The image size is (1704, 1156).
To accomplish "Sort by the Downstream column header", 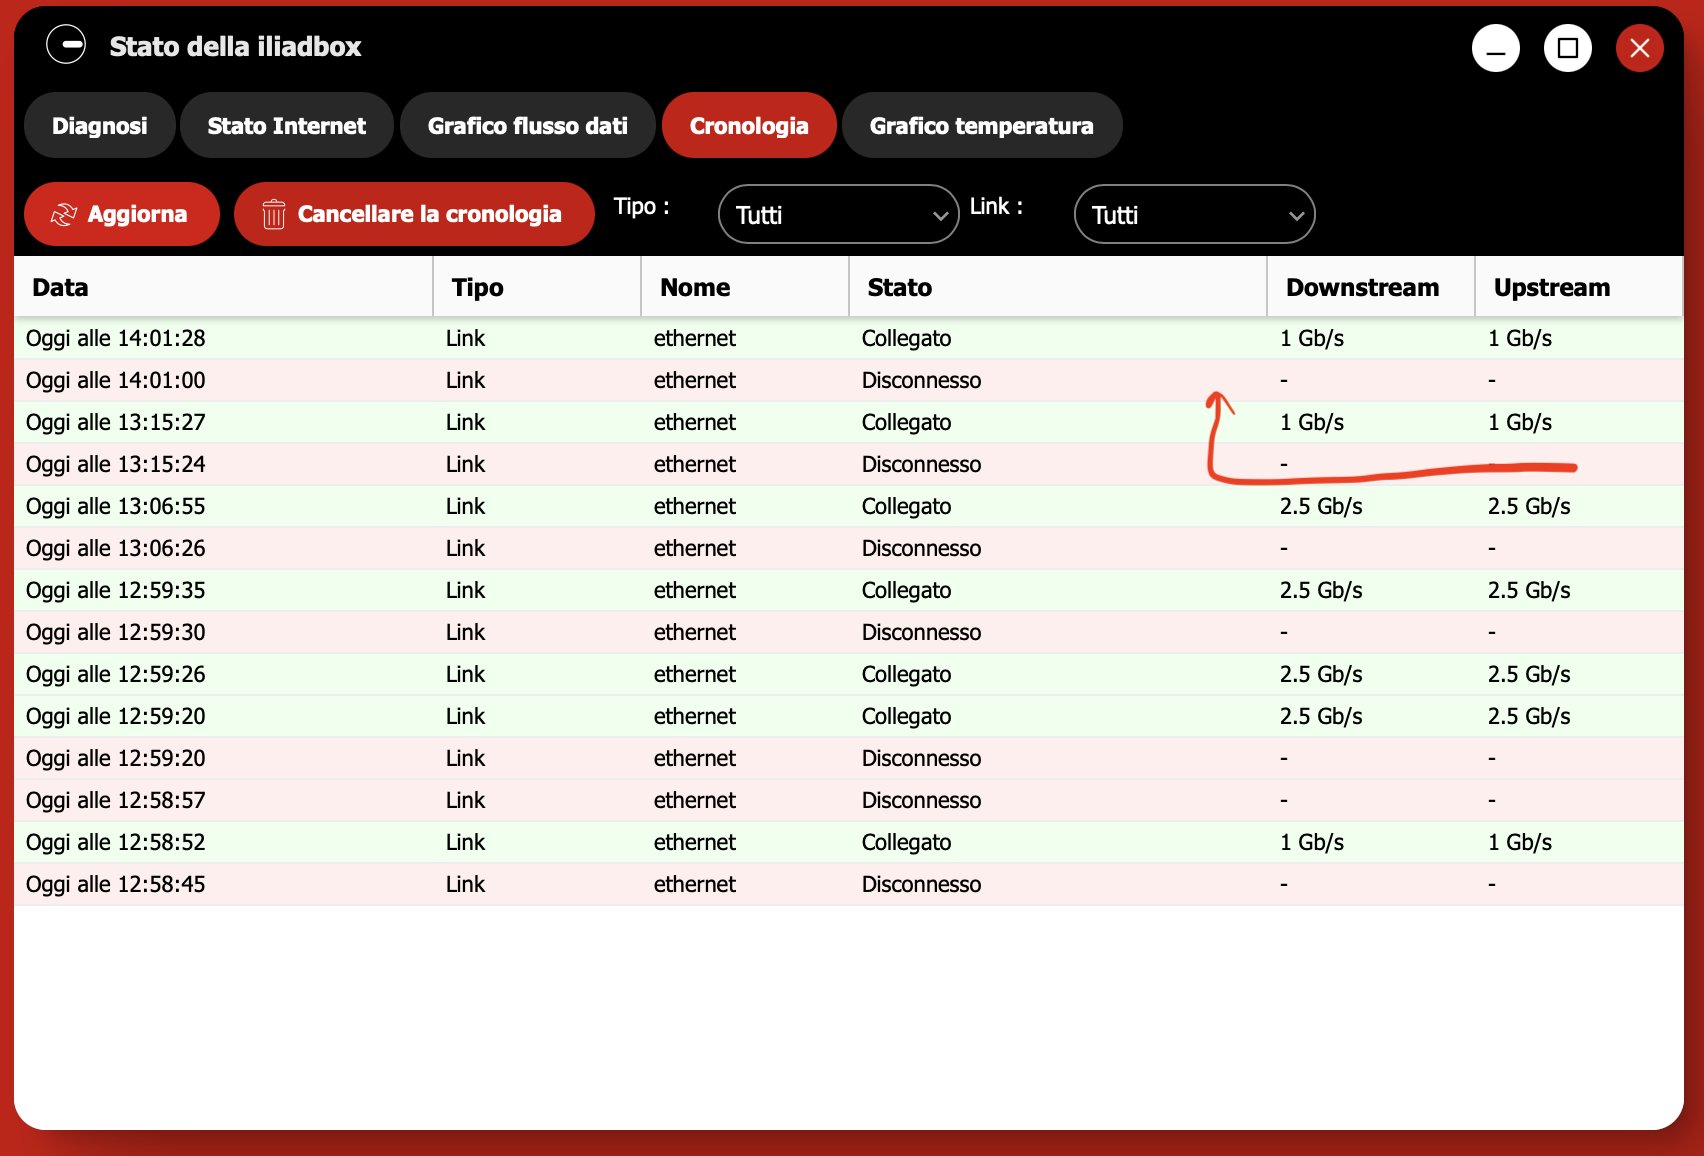I will [1372, 287].
